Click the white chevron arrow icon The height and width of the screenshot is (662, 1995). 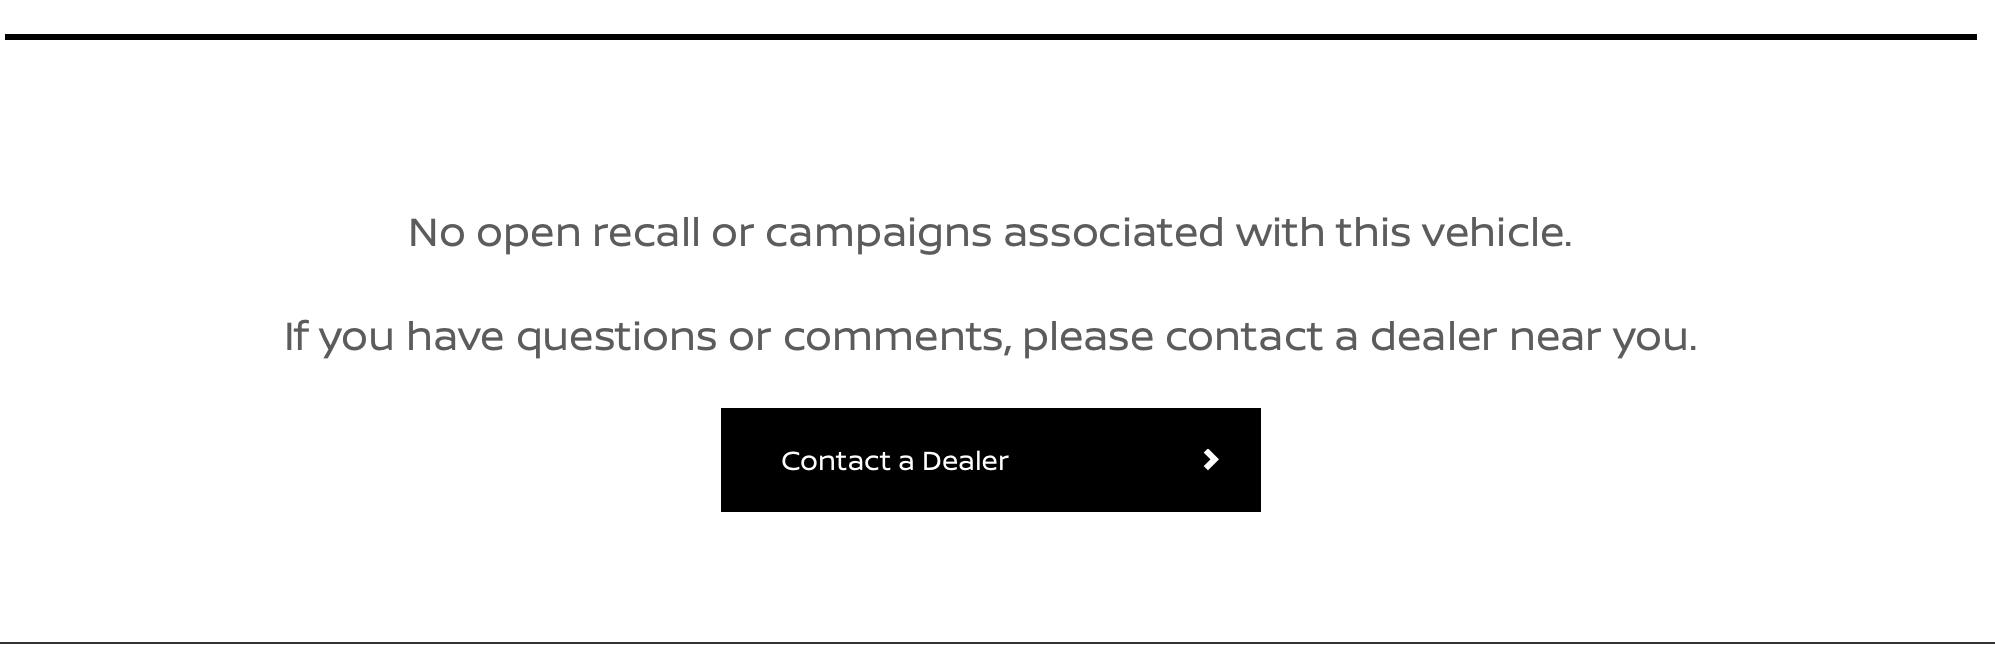(1210, 460)
